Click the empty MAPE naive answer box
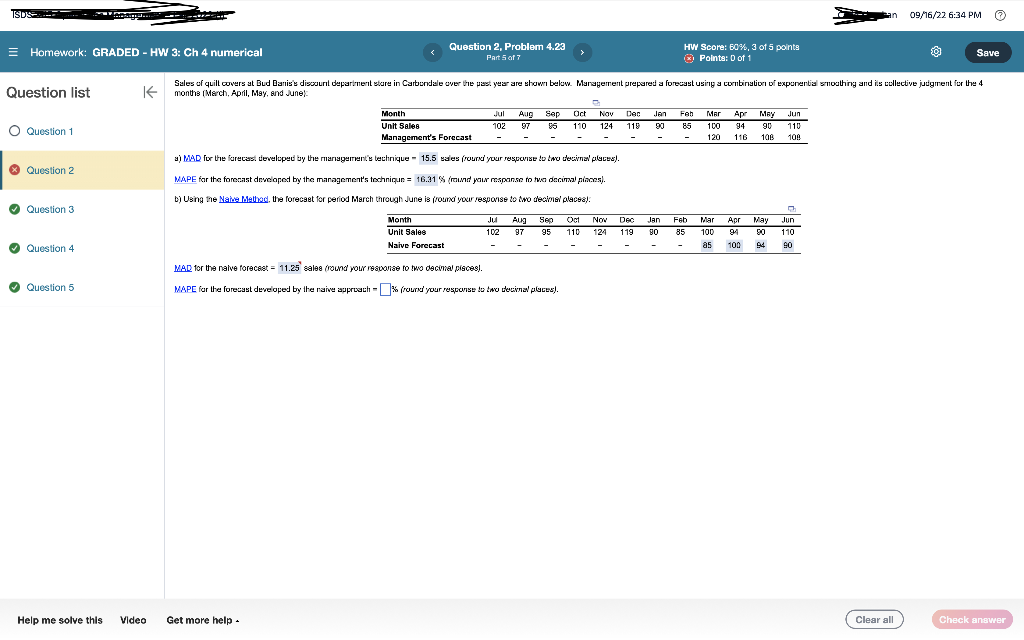Image resolution: width=1024 pixels, height=640 pixels. (385, 289)
